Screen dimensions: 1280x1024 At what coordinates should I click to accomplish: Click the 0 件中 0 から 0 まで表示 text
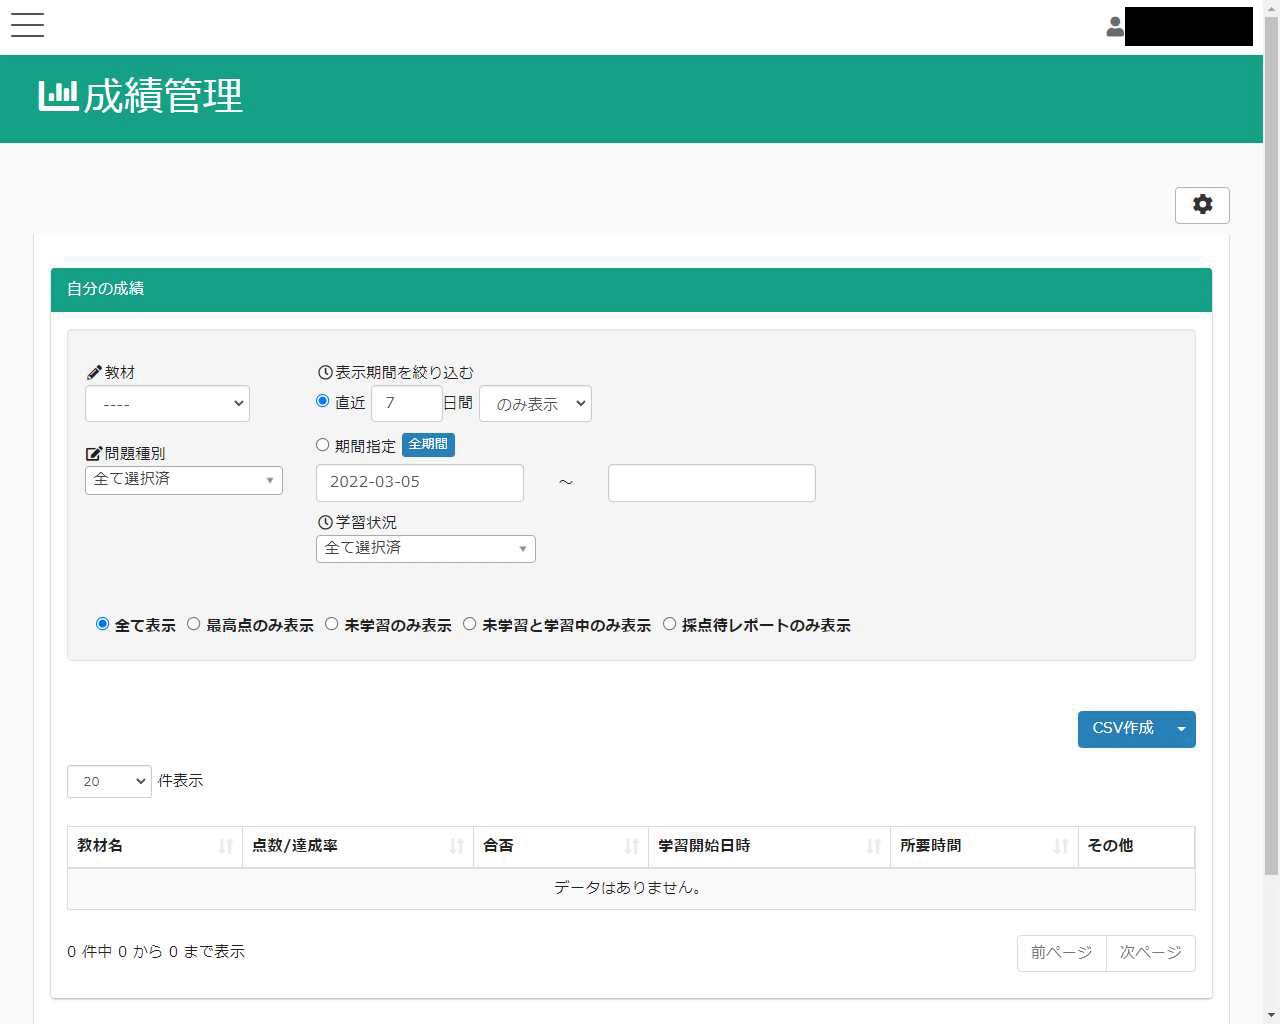point(156,952)
